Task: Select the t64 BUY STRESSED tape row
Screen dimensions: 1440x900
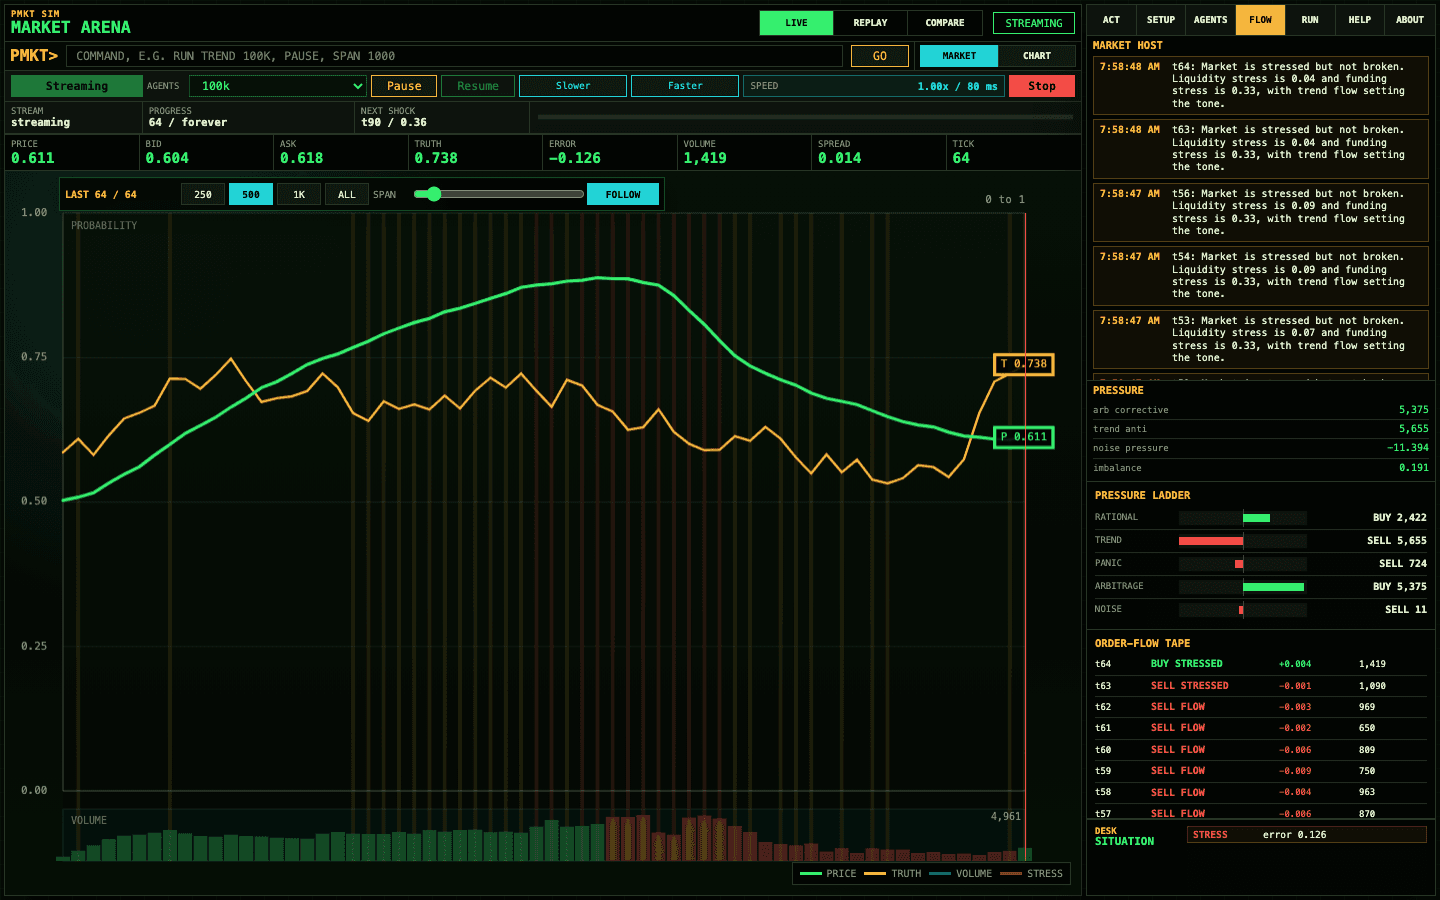Action: (1261, 664)
